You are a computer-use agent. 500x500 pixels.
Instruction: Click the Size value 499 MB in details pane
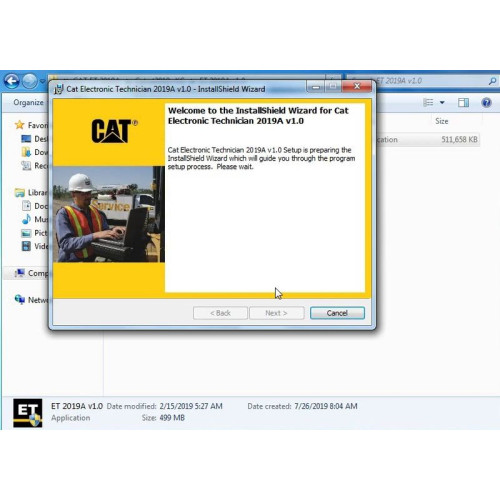click(172, 418)
